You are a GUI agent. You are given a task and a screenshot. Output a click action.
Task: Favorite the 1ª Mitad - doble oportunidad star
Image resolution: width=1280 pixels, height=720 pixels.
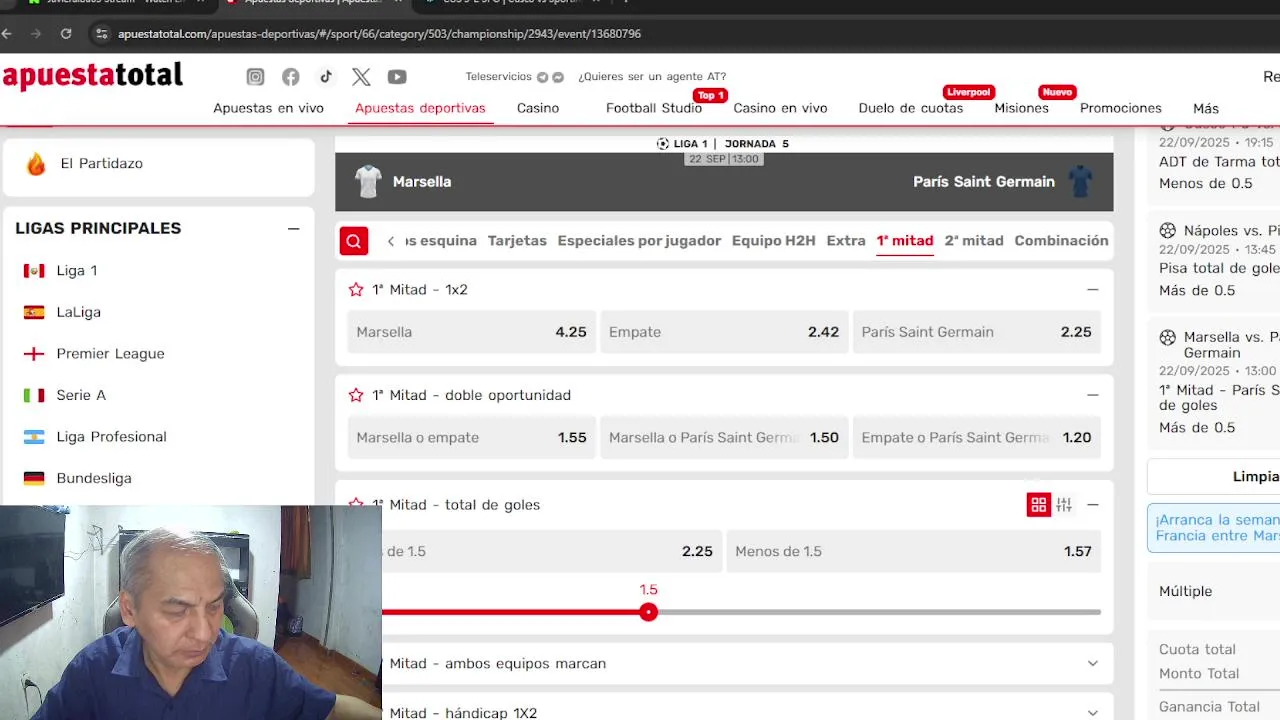click(x=356, y=395)
